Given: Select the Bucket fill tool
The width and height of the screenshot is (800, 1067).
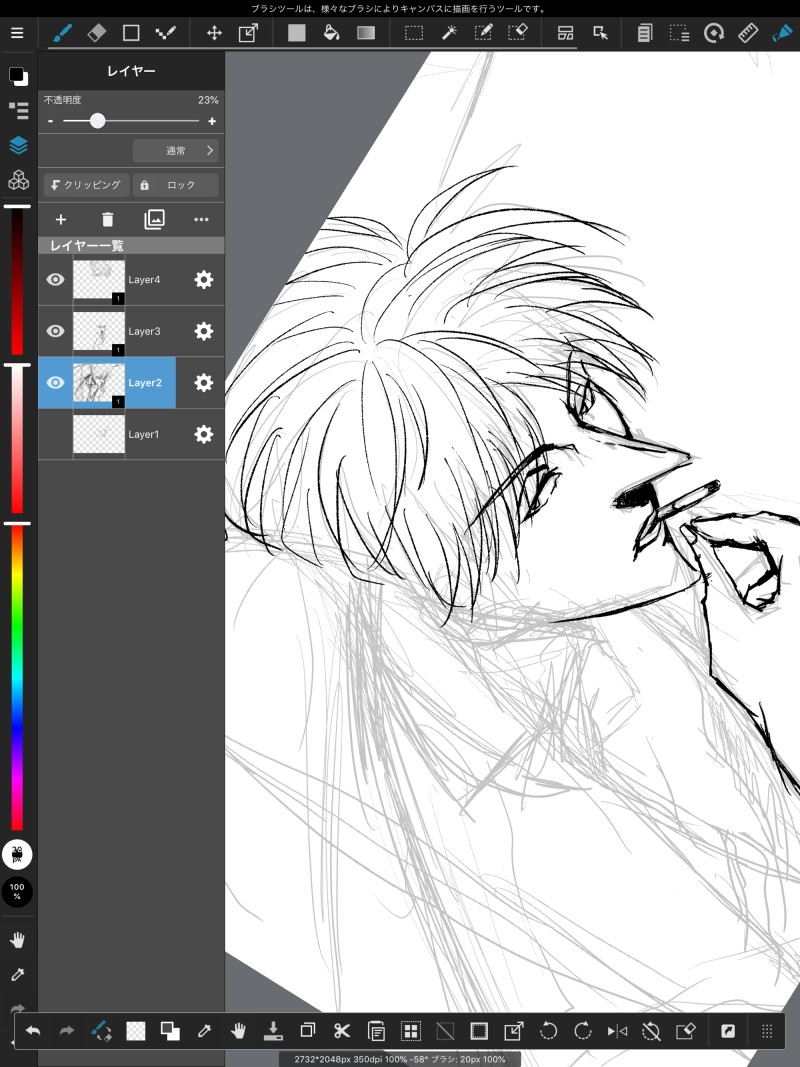Looking at the screenshot, I should (331, 33).
